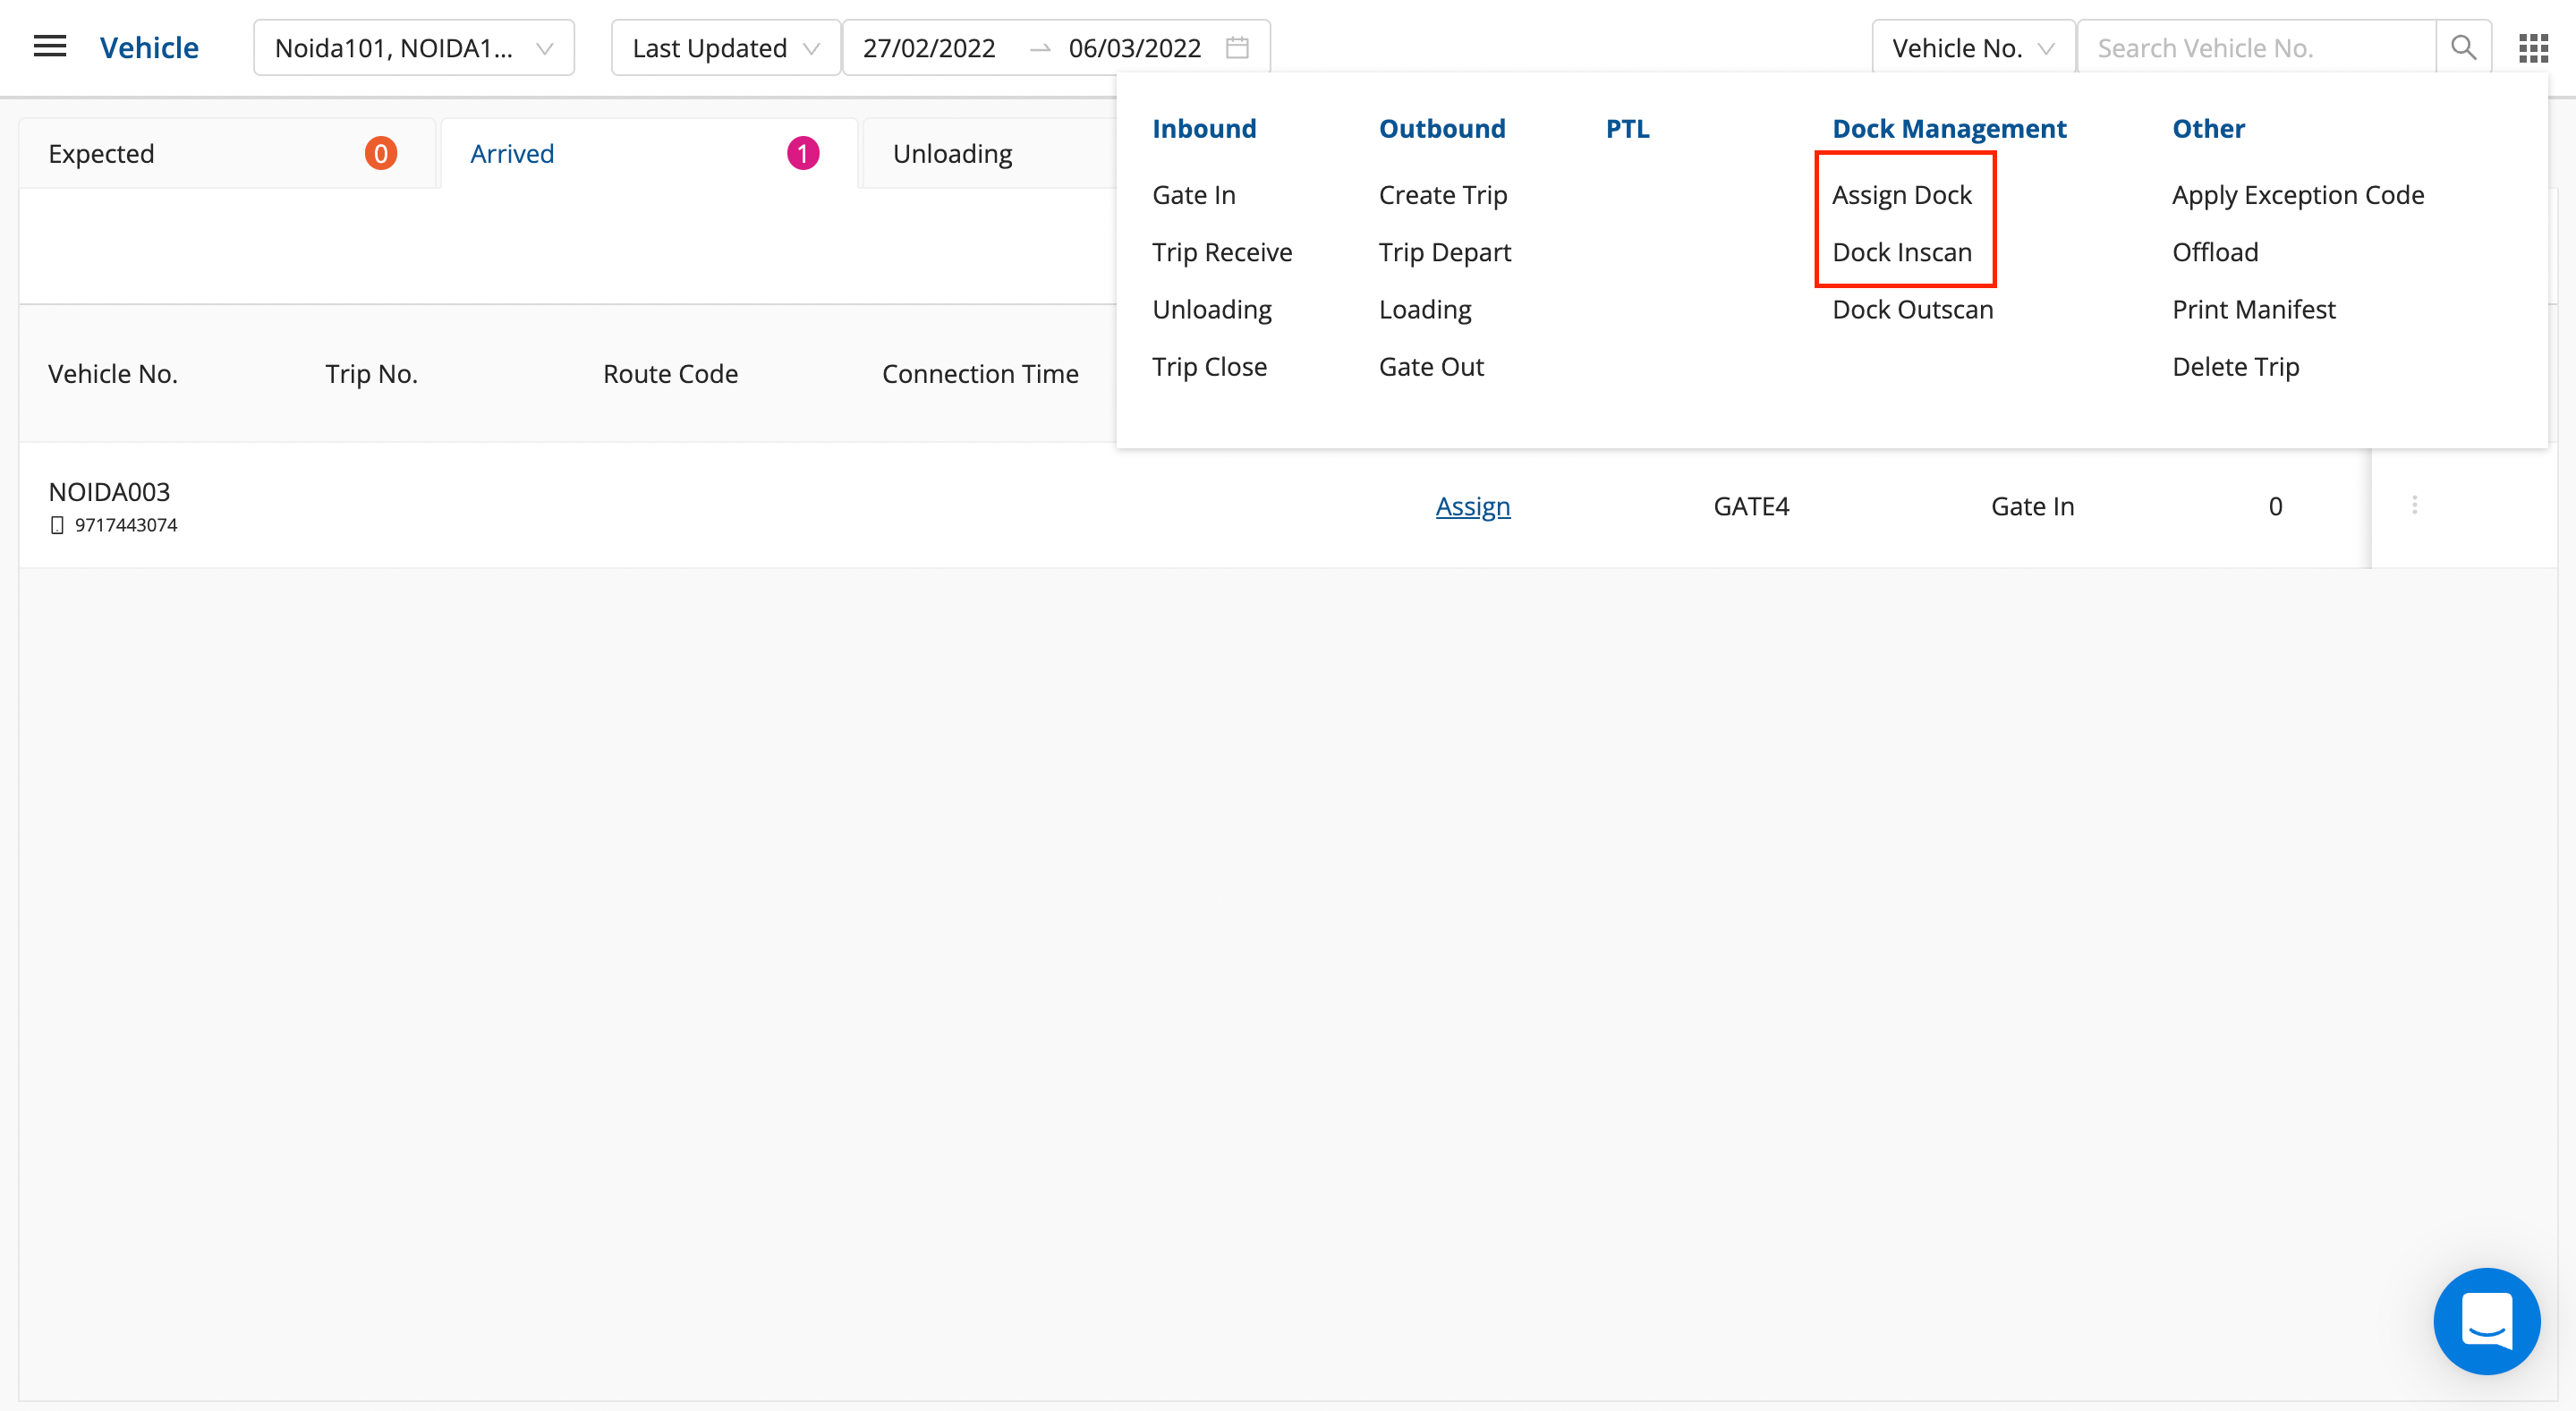2576x1411 pixels.
Task: Open the date range calendar icon
Action: click(1237, 47)
